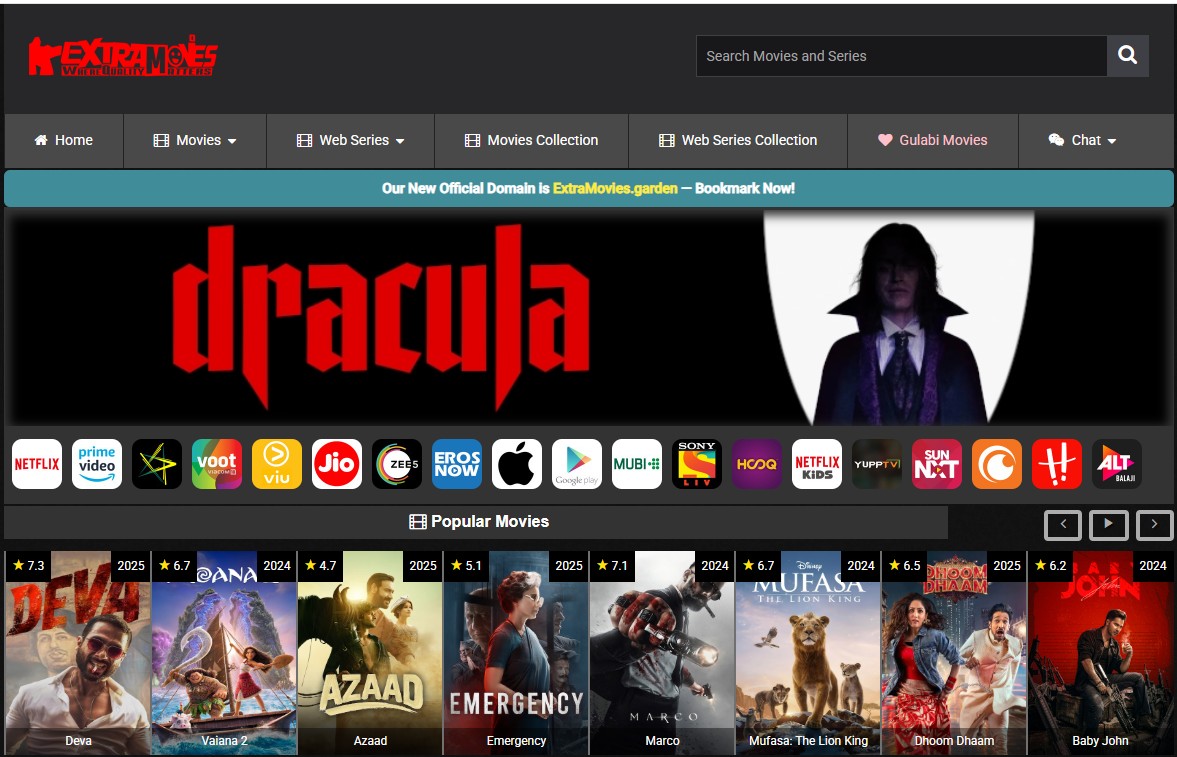Click the search magnifier button
This screenshot has height=757, width=1177.
pyautogui.click(x=1127, y=56)
